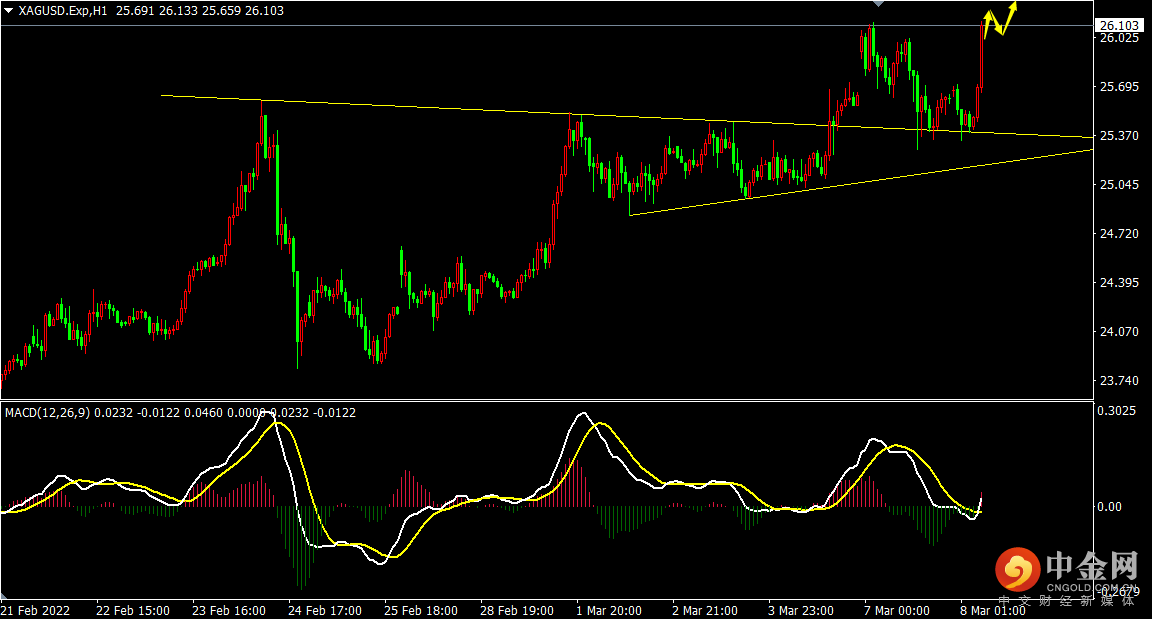Click the 24 Feb 17:00 time label
1152x619 pixels.
pyautogui.click(x=325, y=611)
